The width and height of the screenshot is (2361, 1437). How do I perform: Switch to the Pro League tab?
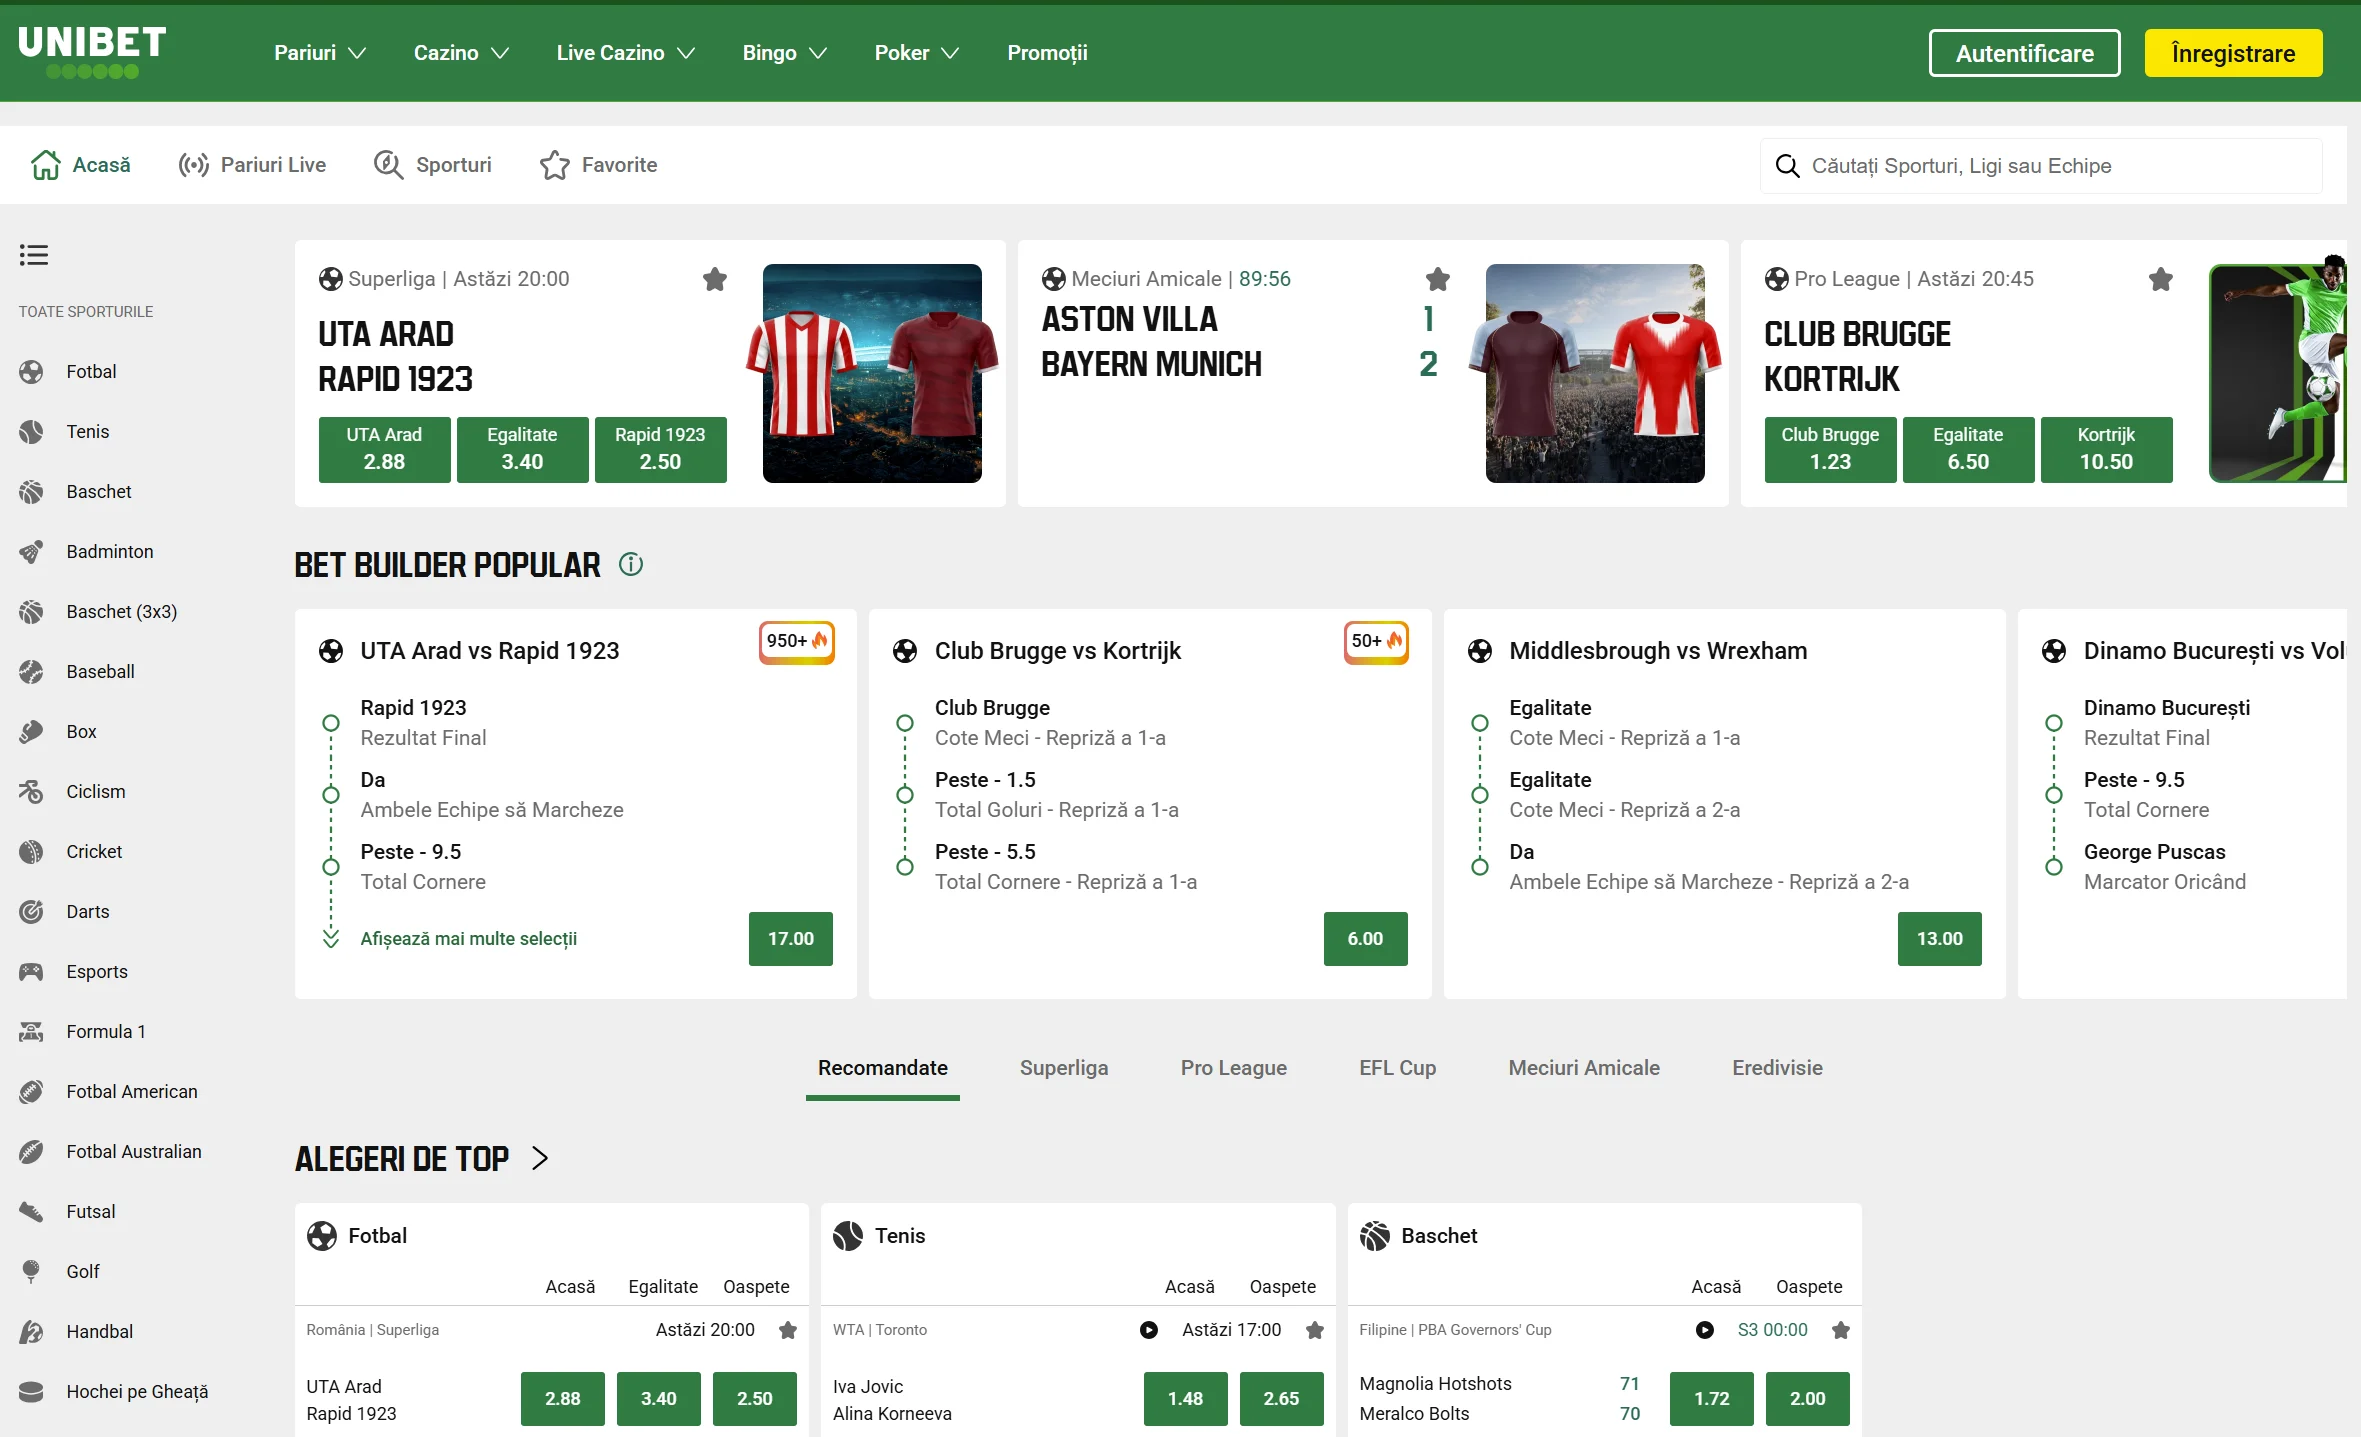1234,1068
